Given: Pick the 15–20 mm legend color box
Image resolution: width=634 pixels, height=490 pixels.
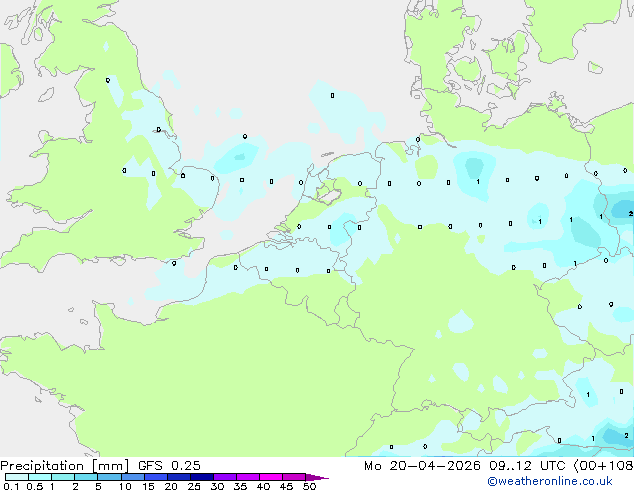Looking at the screenshot, I should click(156, 477).
